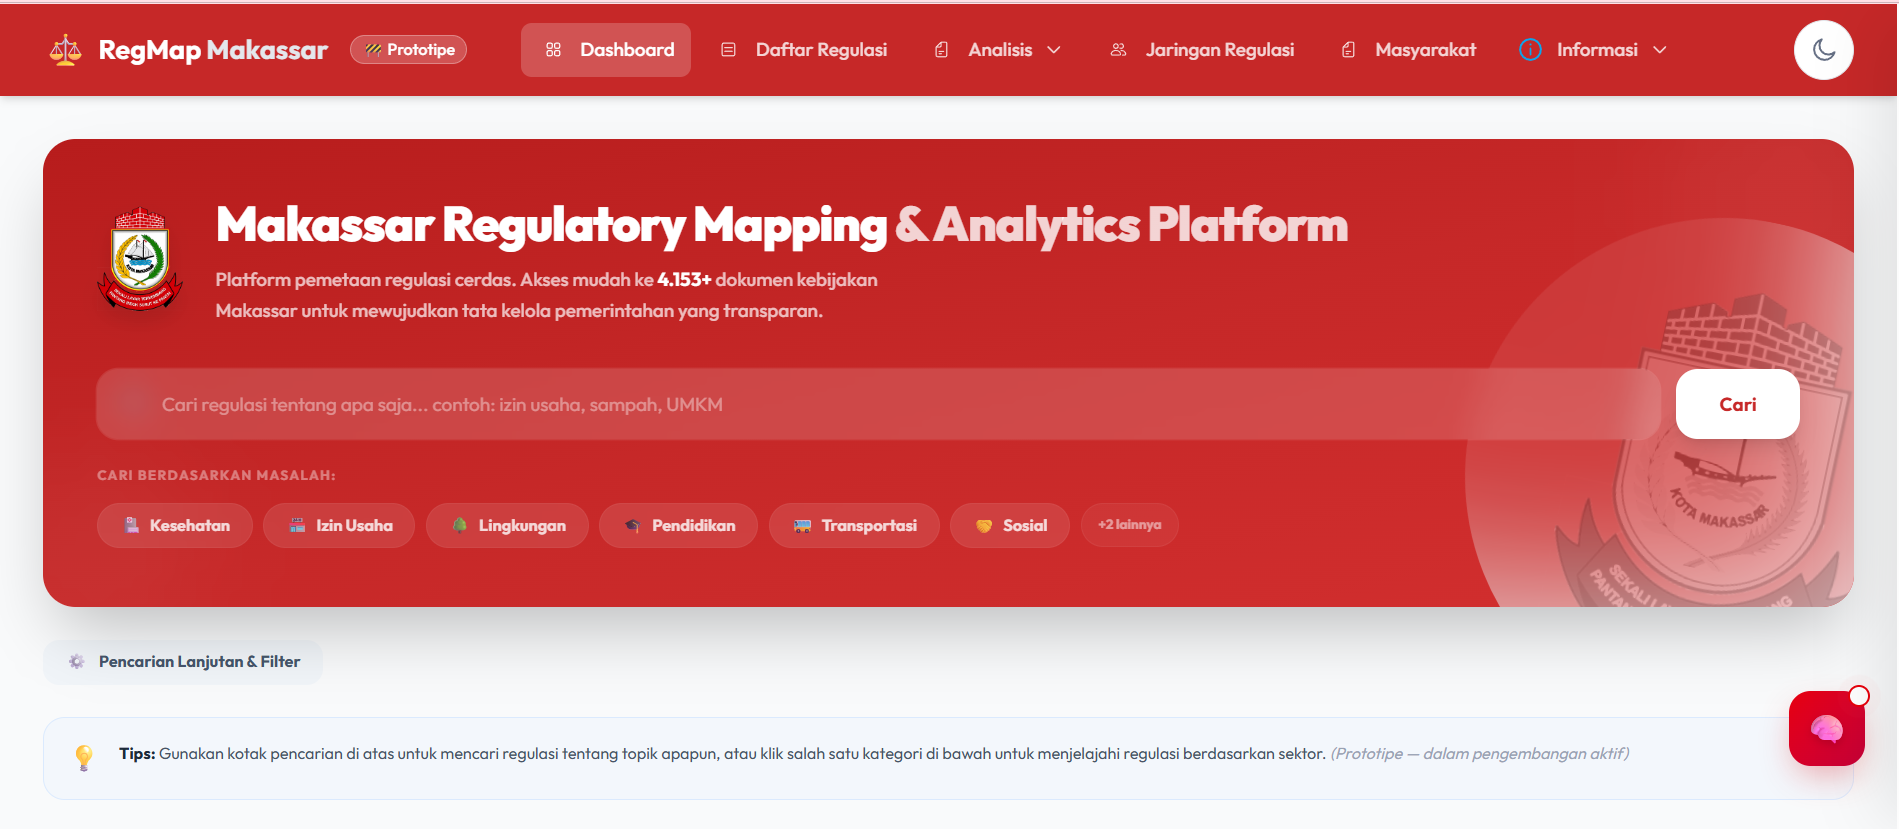The width and height of the screenshot is (1899, 829).
Task: Open the brain AI assistant chat button
Action: coord(1826,729)
